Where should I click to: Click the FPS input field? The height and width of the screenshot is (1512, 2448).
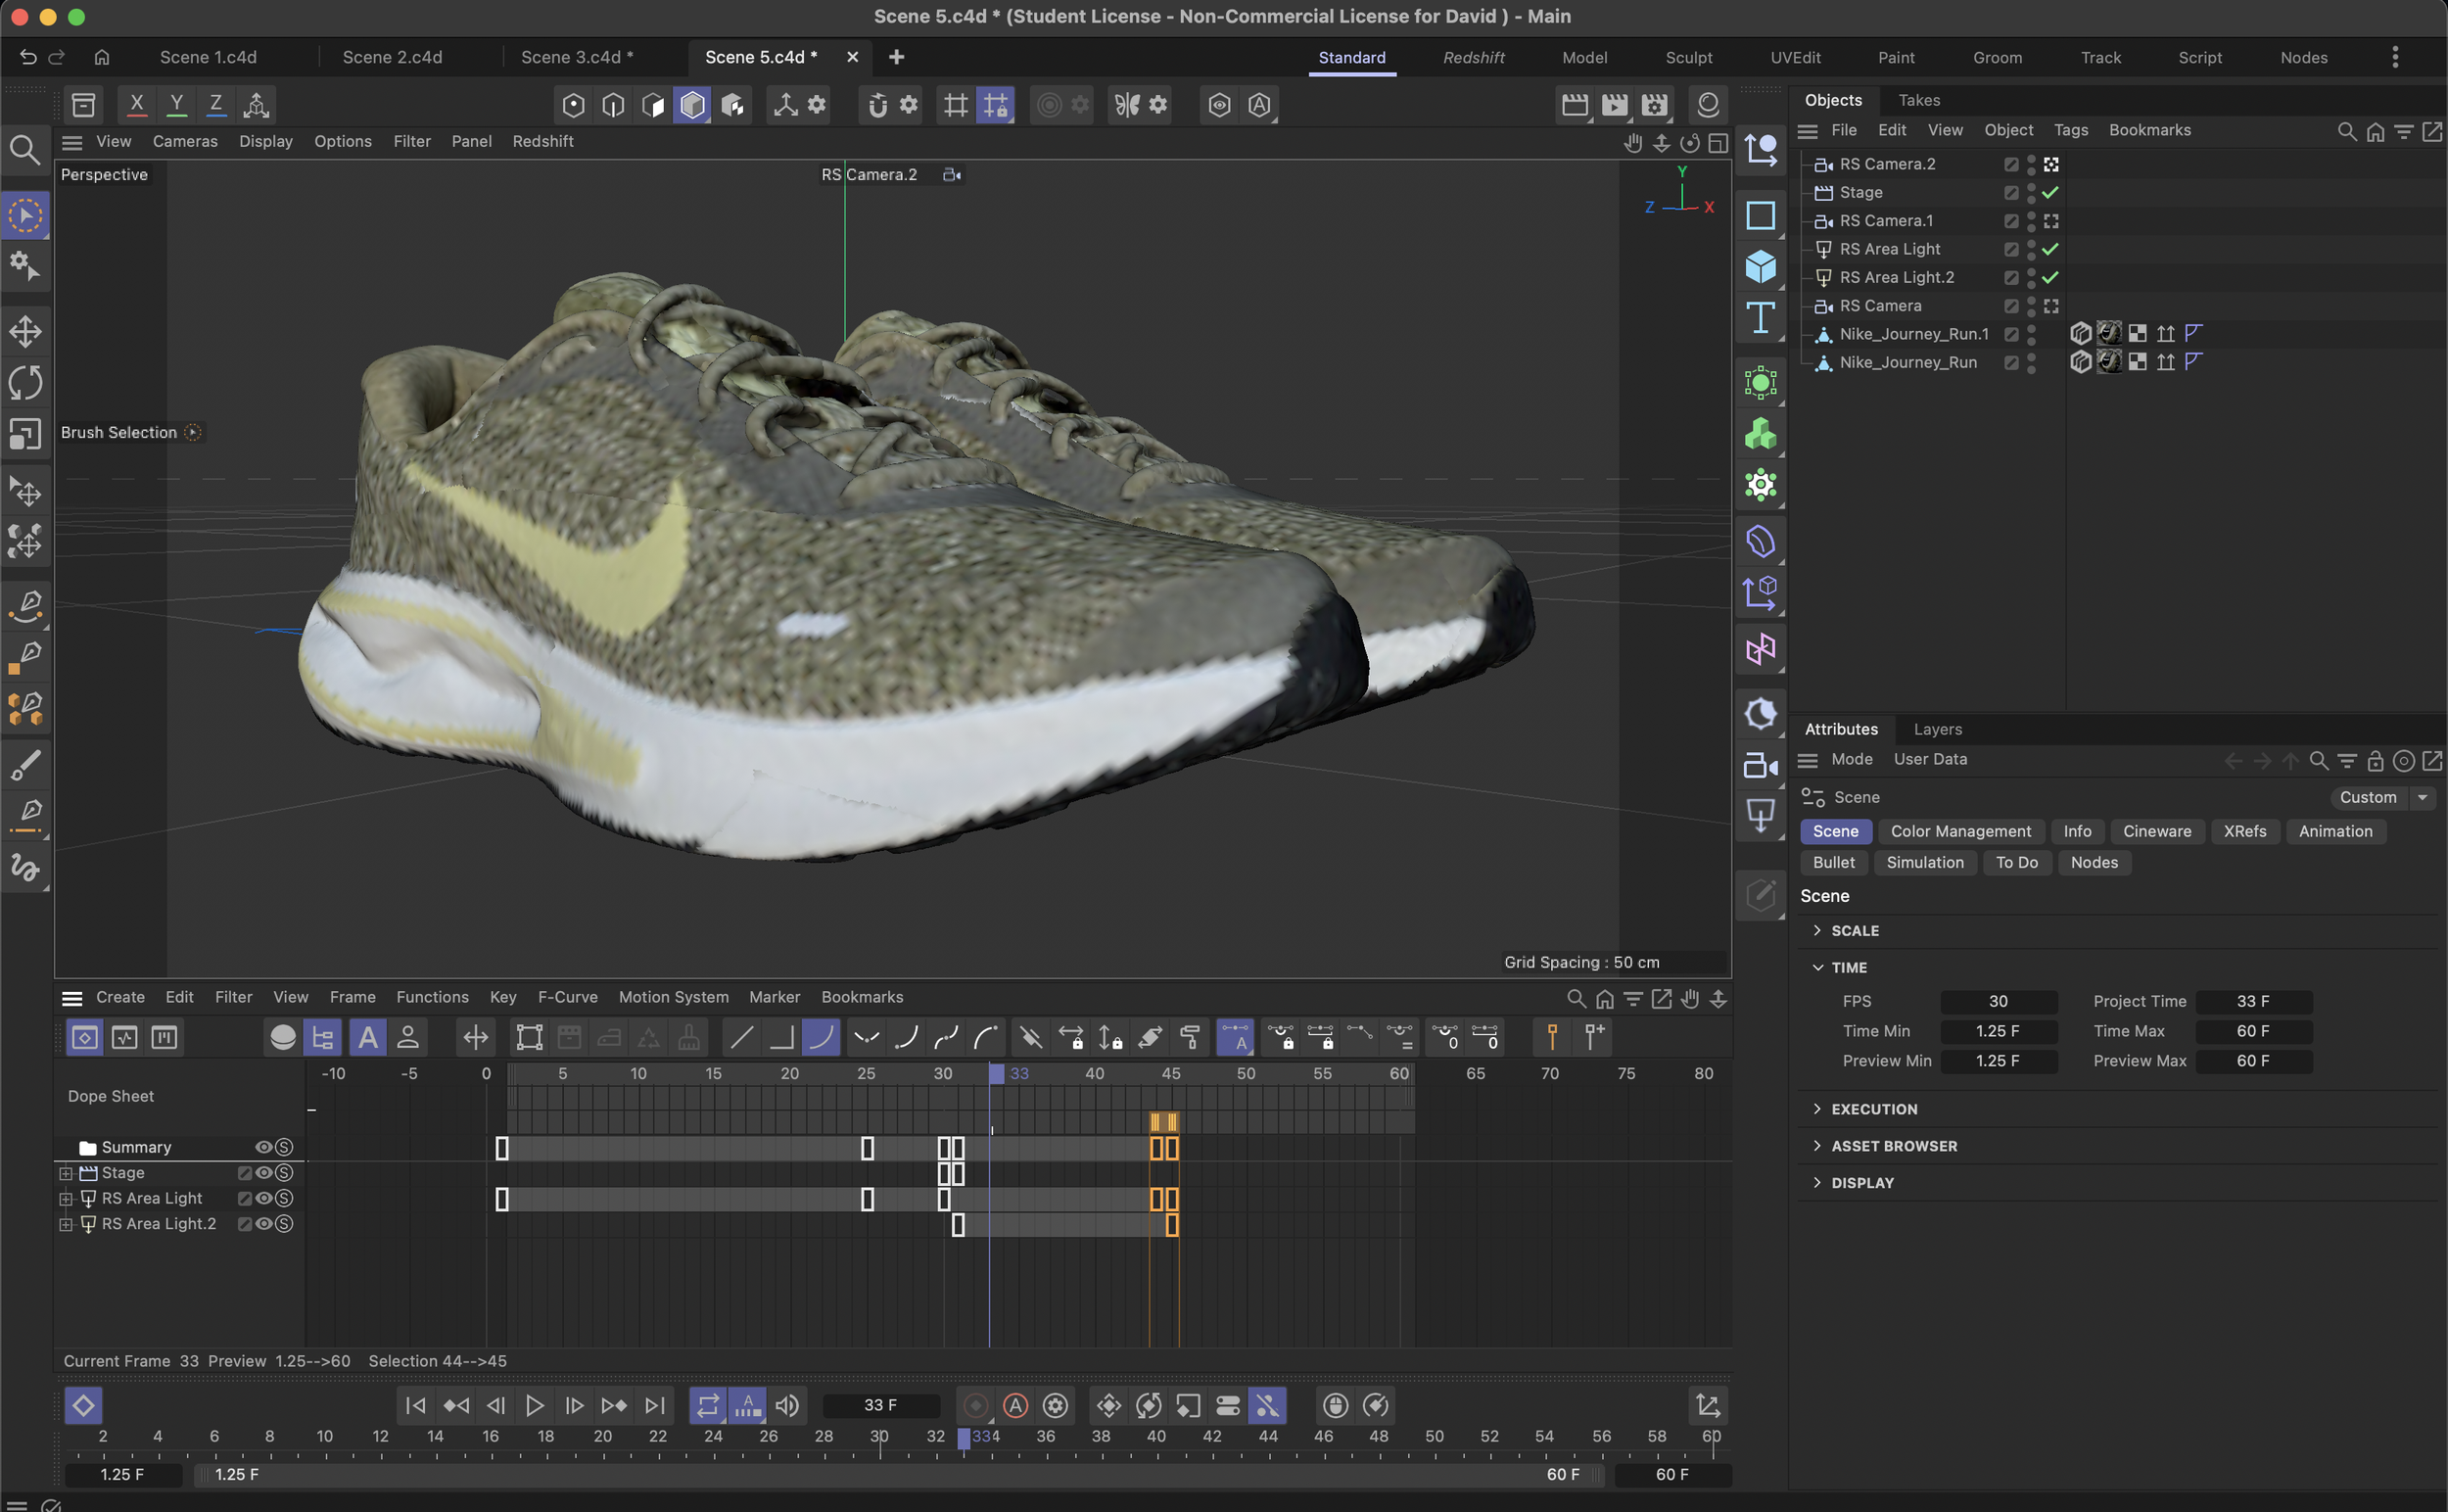click(1998, 1001)
